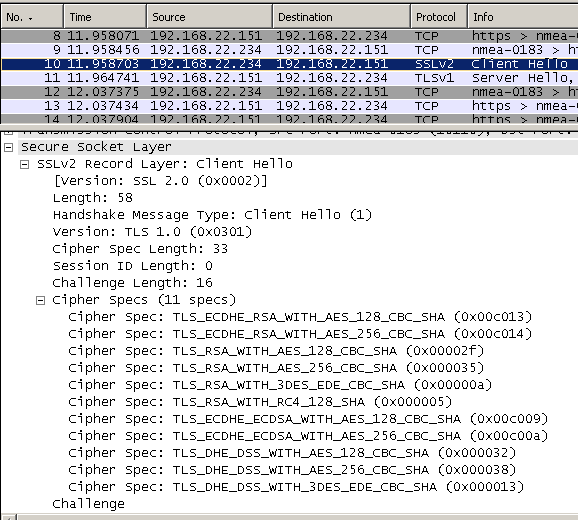Collapse the Secure Socket Layer tree node

[8, 147]
